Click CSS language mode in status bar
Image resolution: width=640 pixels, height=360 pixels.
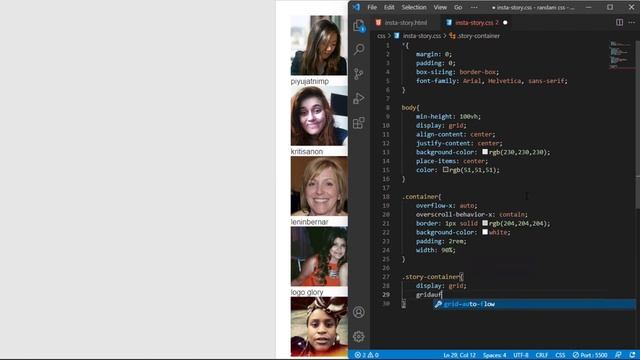(x=560, y=355)
